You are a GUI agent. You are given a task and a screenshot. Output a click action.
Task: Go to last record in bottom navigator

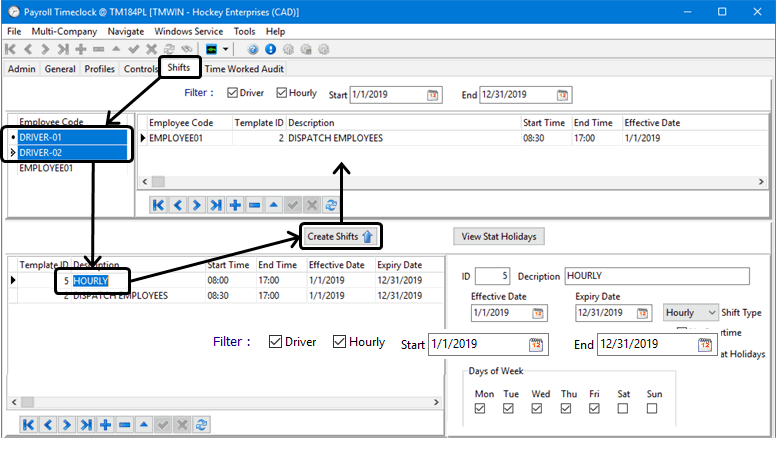click(x=85, y=425)
